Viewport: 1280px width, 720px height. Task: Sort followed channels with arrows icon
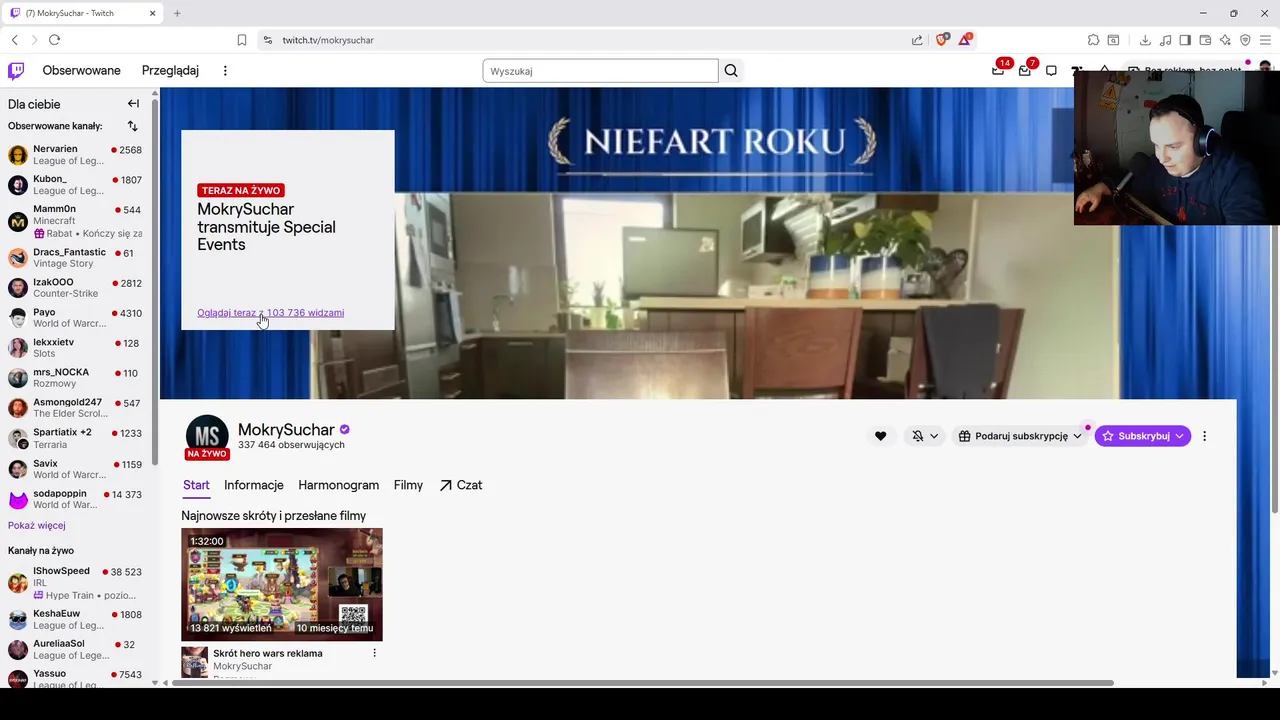point(132,126)
